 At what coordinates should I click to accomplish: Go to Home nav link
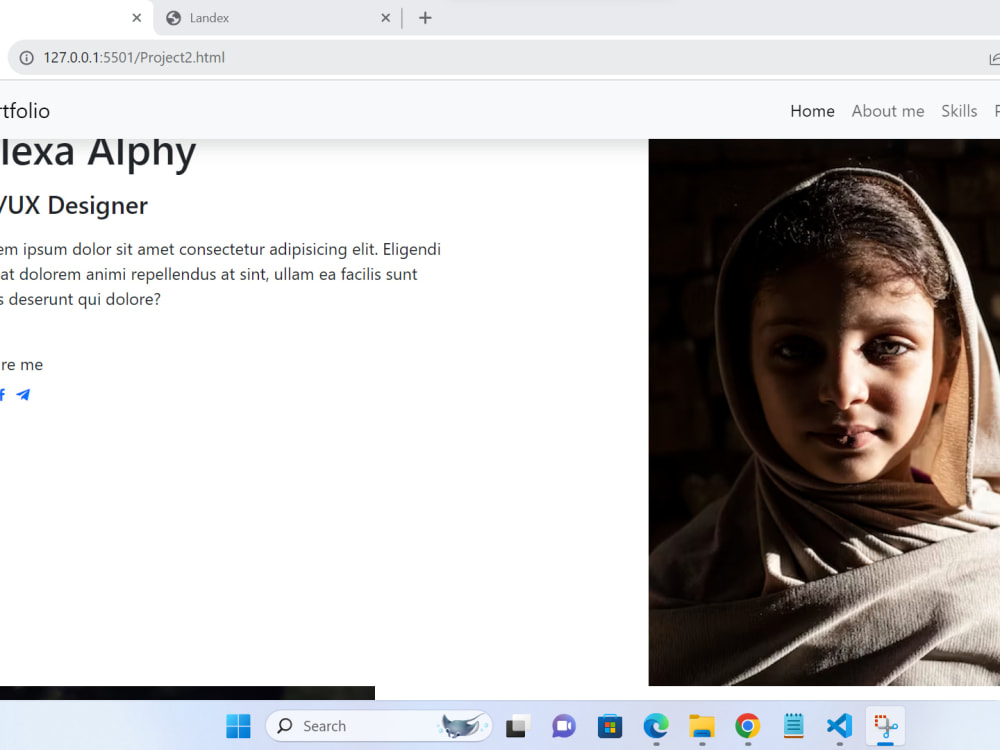pyautogui.click(x=812, y=111)
